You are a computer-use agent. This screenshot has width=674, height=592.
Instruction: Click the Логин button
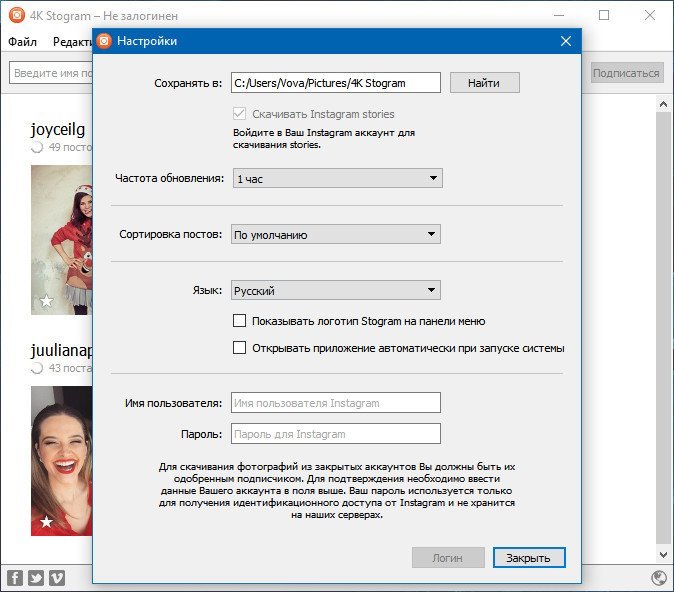(448, 558)
